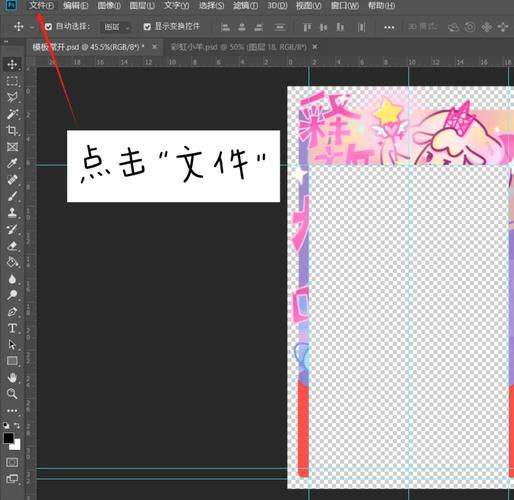The height and width of the screenshot is (500, 514).
Task: Select the Paint Bucket tool
Action: point(12,262)
